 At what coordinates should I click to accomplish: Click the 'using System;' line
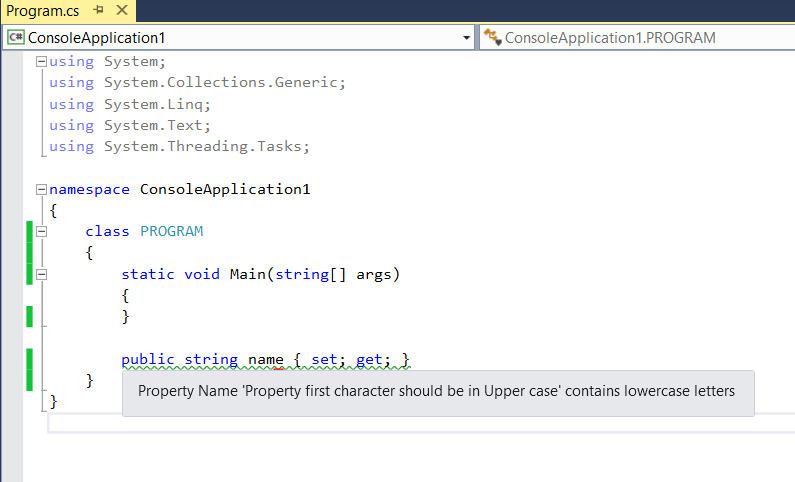pyautogui.click(x=107, y=61)
